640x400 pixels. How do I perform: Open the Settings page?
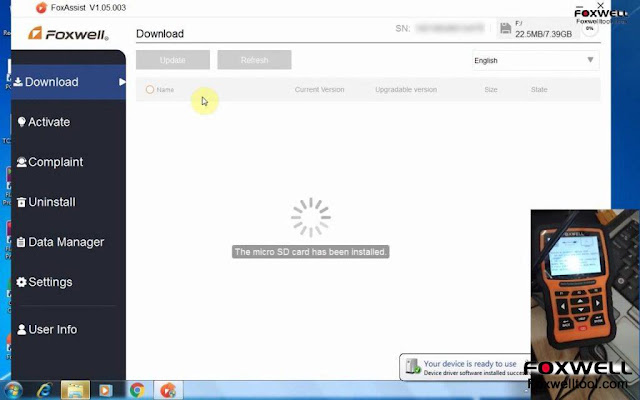[x=50, y=282]
